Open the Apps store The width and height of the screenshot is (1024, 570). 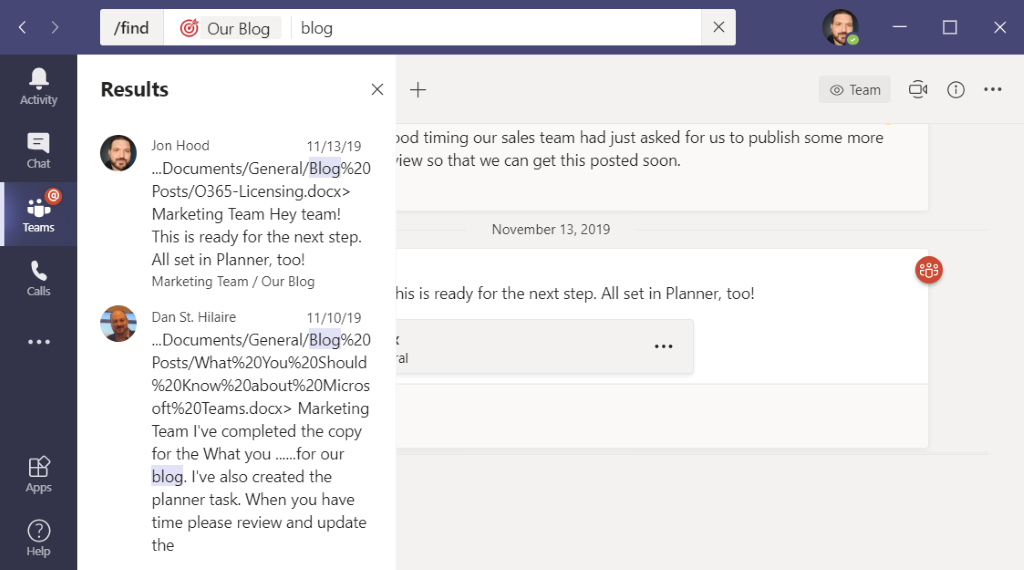(x=39, y=475)
